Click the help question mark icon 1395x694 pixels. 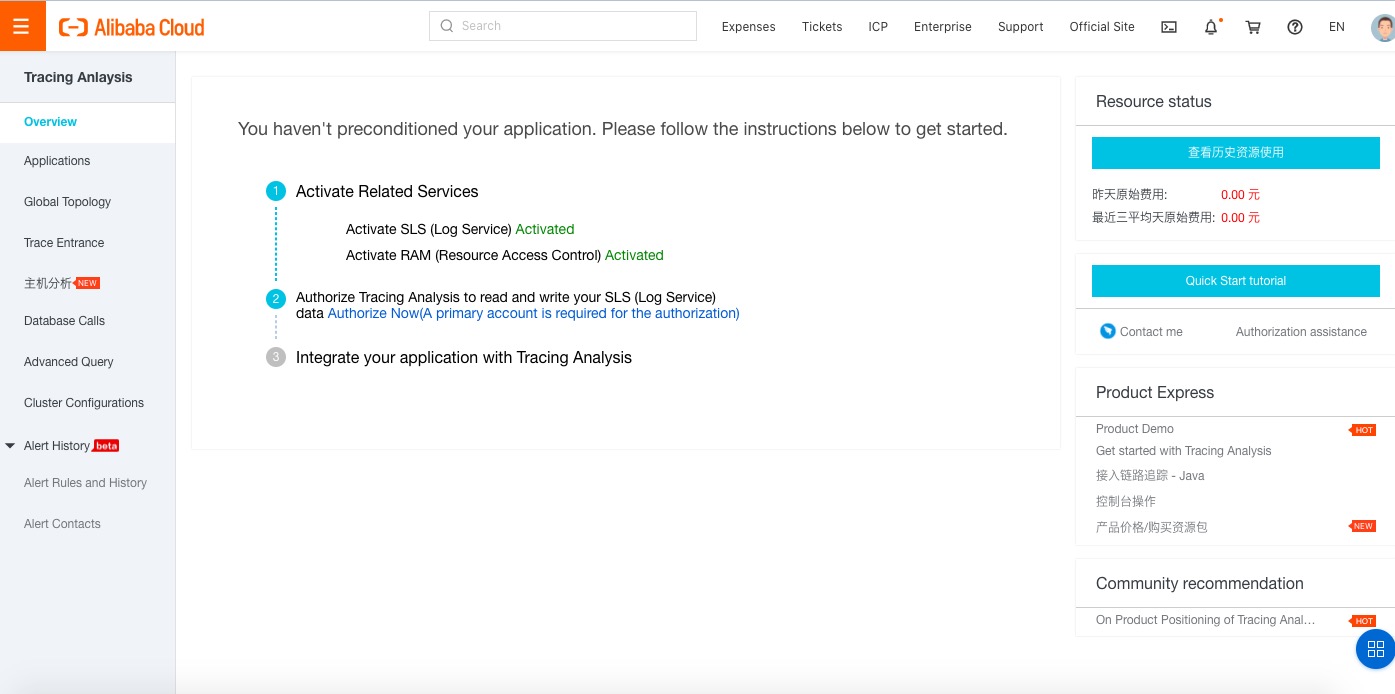1295,27
